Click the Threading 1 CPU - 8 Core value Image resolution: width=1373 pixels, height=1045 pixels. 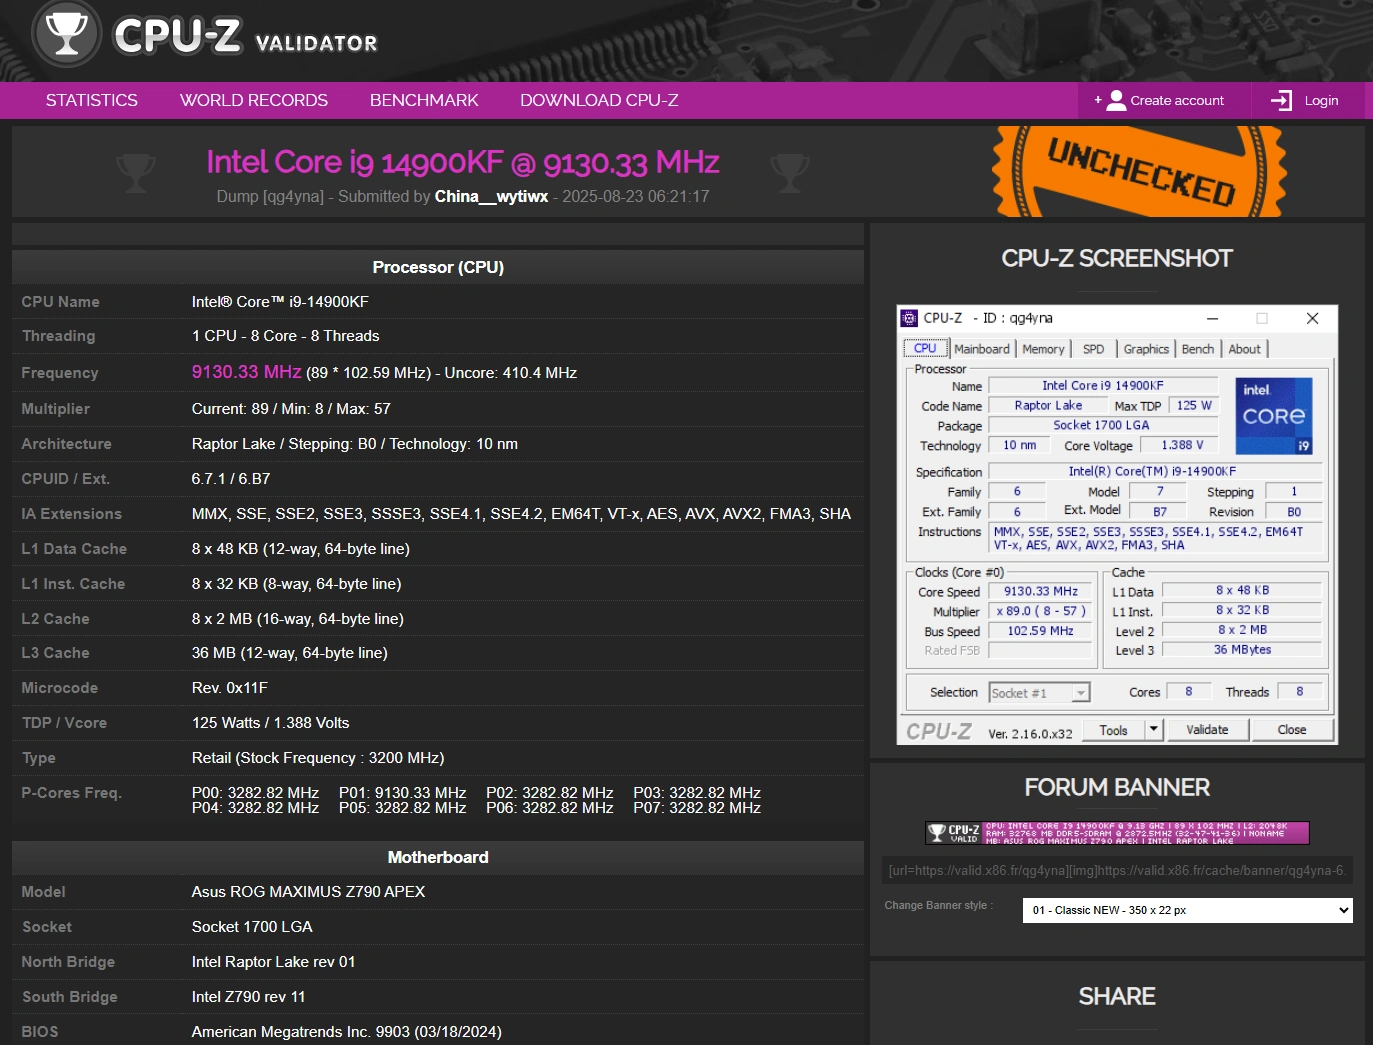285,336
